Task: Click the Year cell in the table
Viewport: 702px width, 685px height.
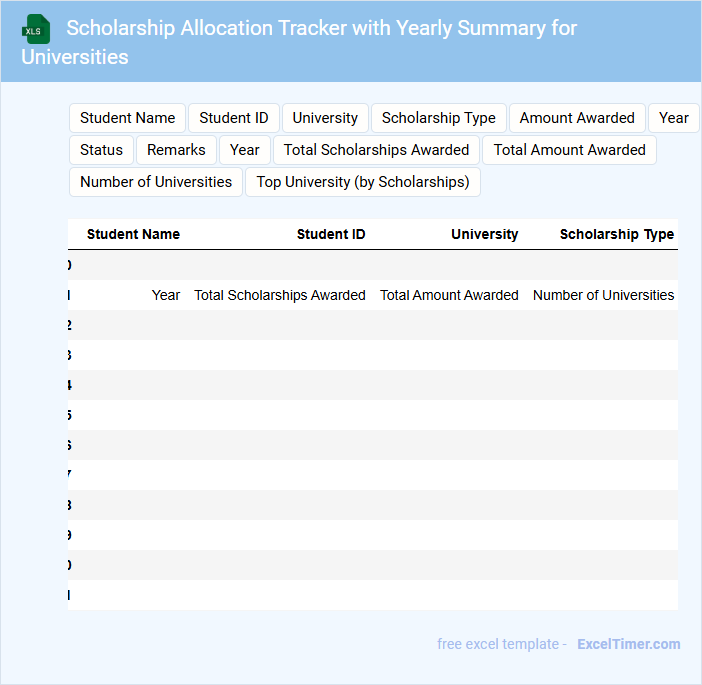Action: click(166, 295)
